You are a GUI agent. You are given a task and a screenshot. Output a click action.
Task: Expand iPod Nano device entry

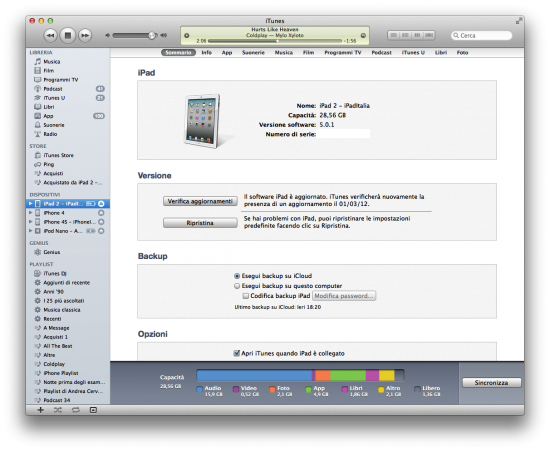click(31, 231)
